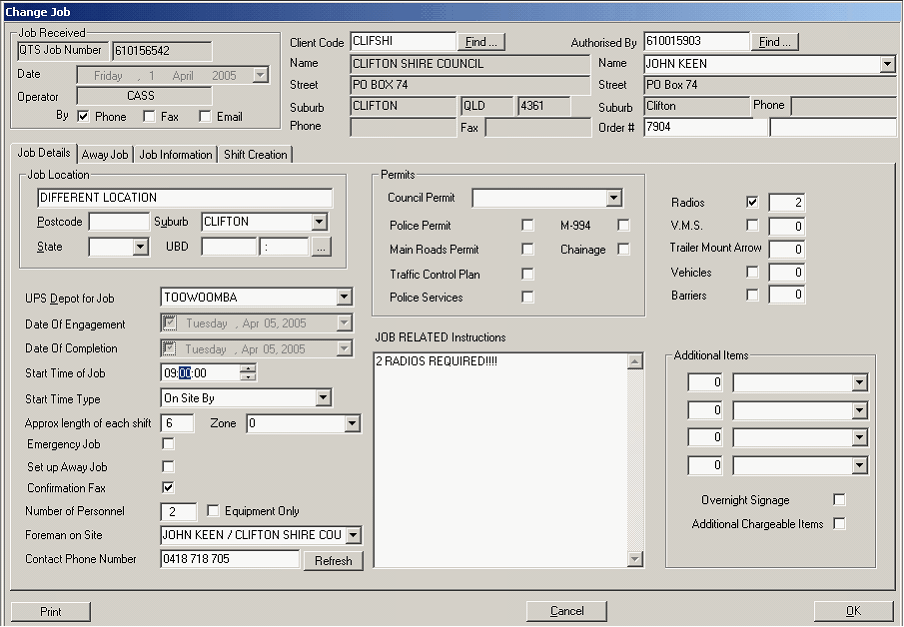Viewport: 904px width, 627px height.
Task: Open the Foreman on Site dropdown
Action: (353, 535)
